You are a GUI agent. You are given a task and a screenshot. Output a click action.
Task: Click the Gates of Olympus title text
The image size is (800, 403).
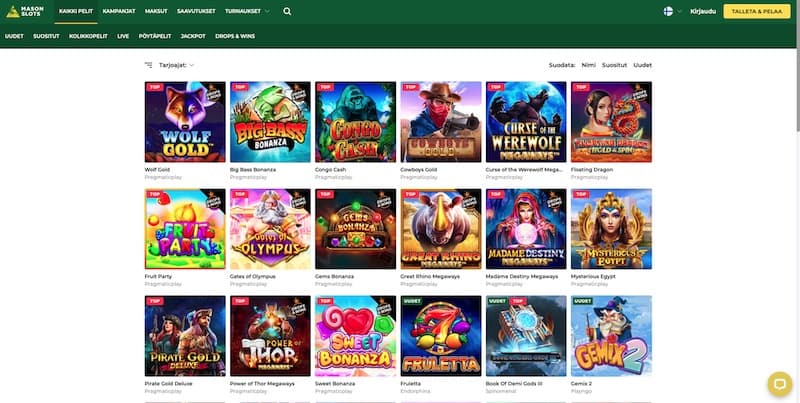(253, 276)
